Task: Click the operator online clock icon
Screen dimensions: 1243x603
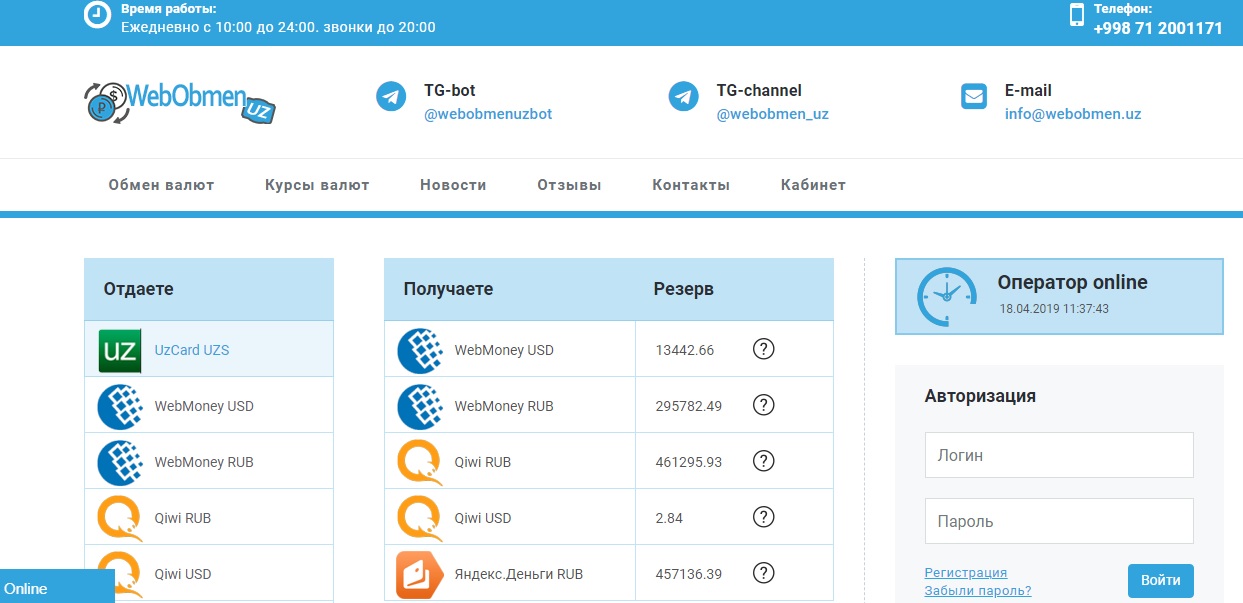Action: point(946,296)
